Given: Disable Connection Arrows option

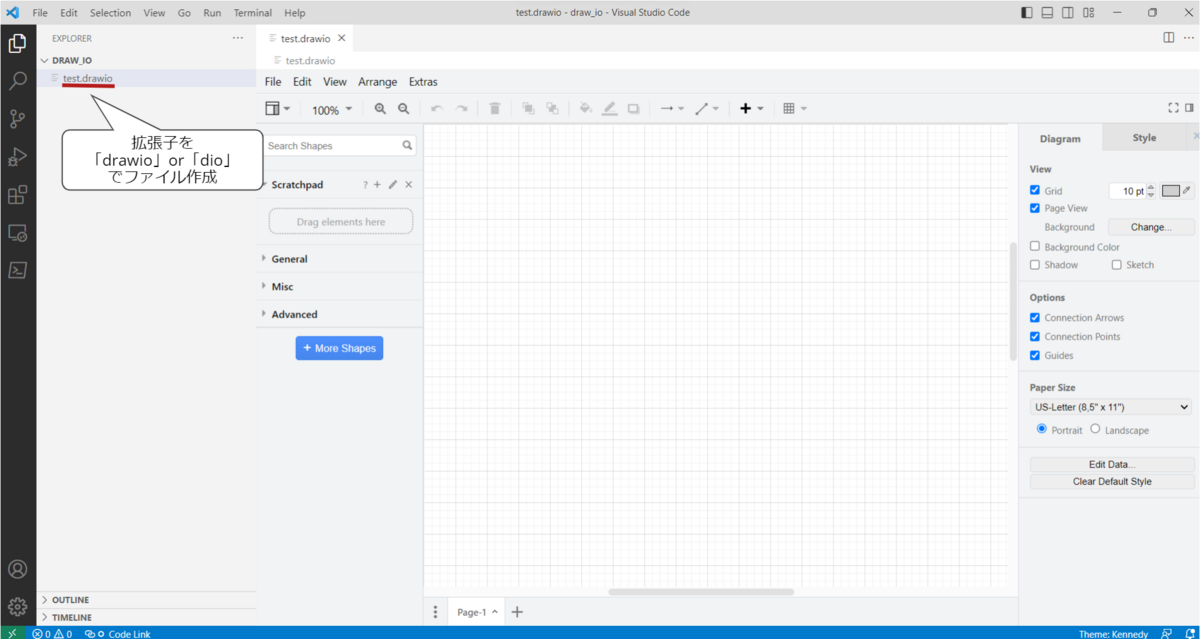Looking at the screenshot, I should 1035,317.
